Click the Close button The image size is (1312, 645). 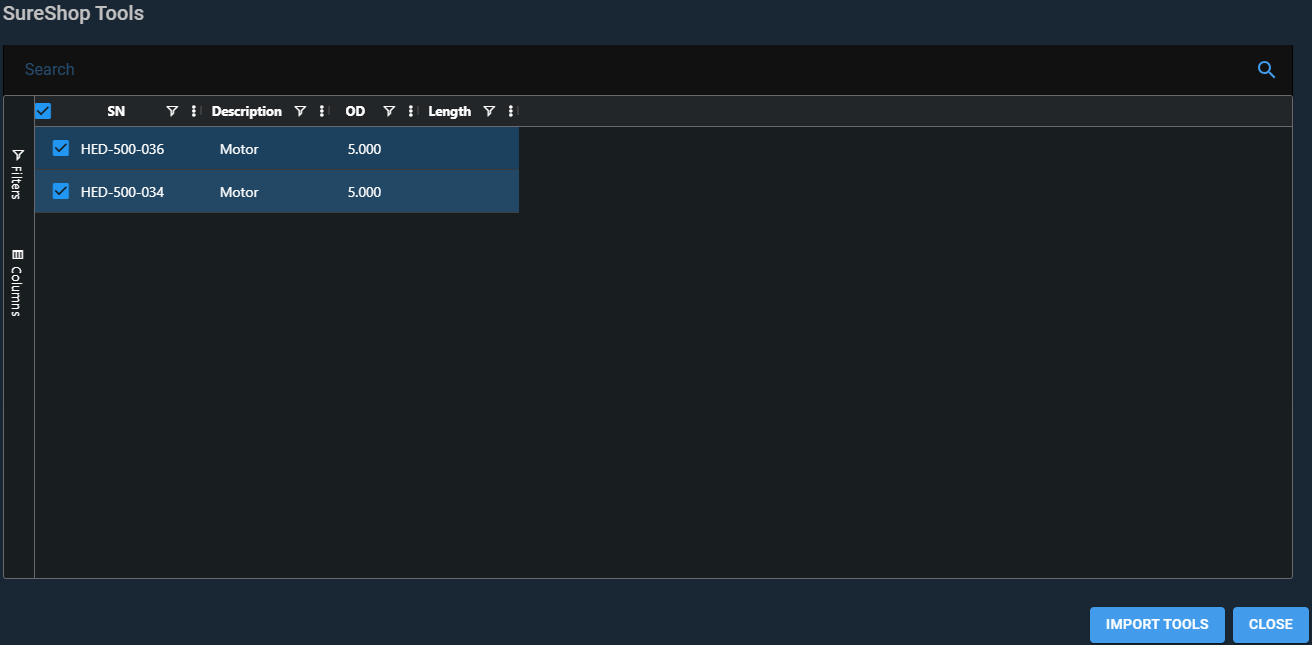[x=1271, y=624]
